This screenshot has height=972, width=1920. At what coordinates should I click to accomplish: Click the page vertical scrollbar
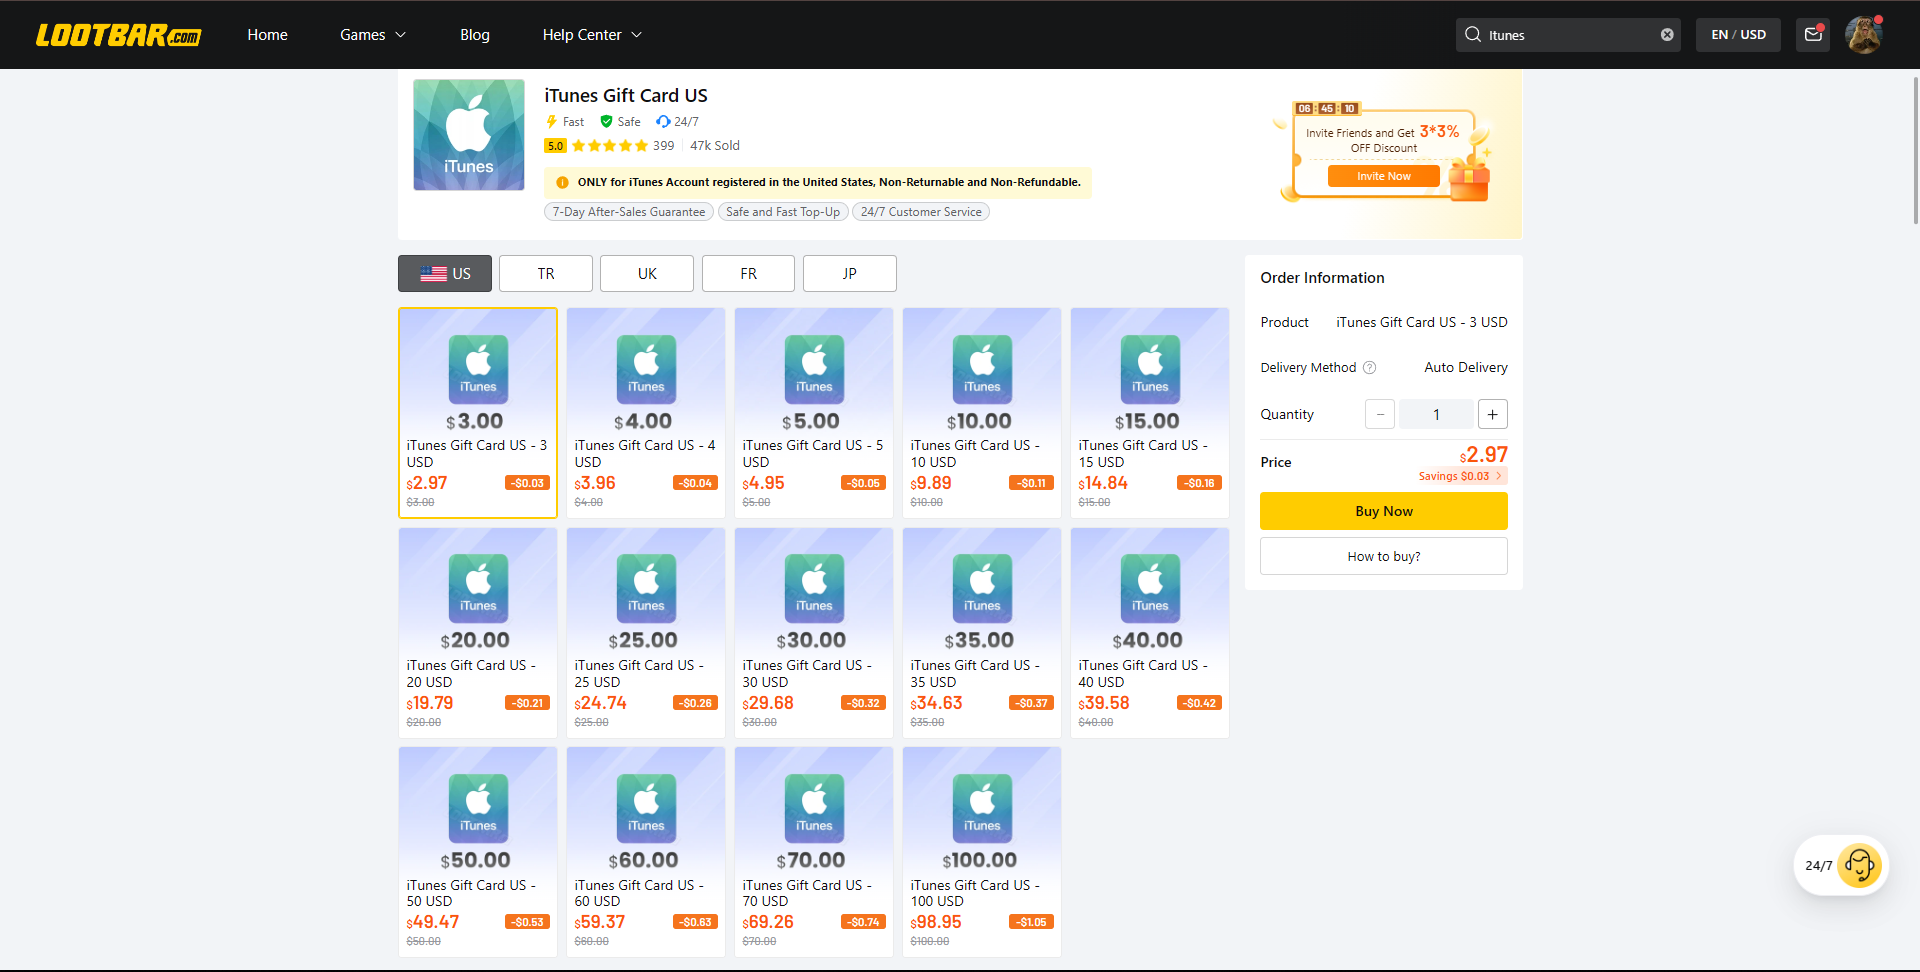[x=1915, y=150]
